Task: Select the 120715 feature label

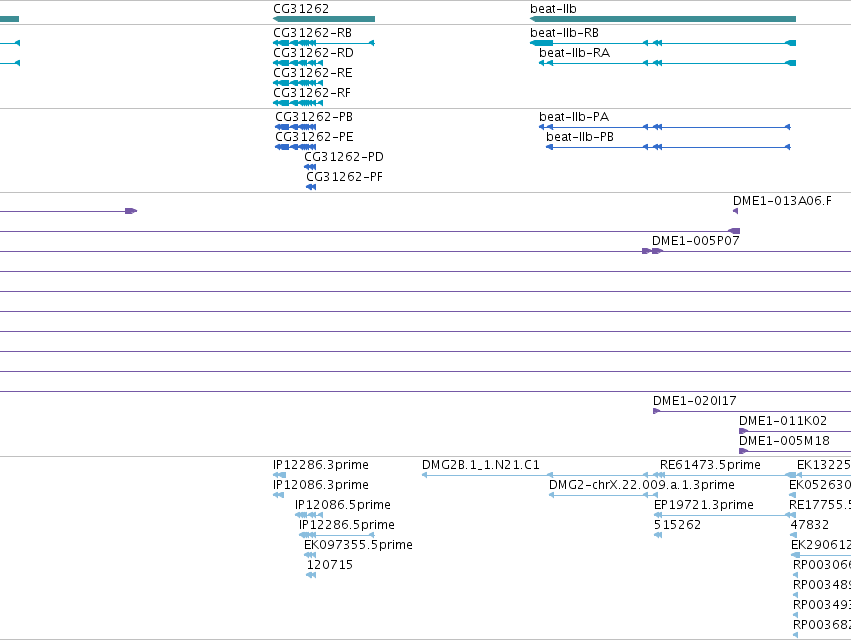Action: click(329, 565)
